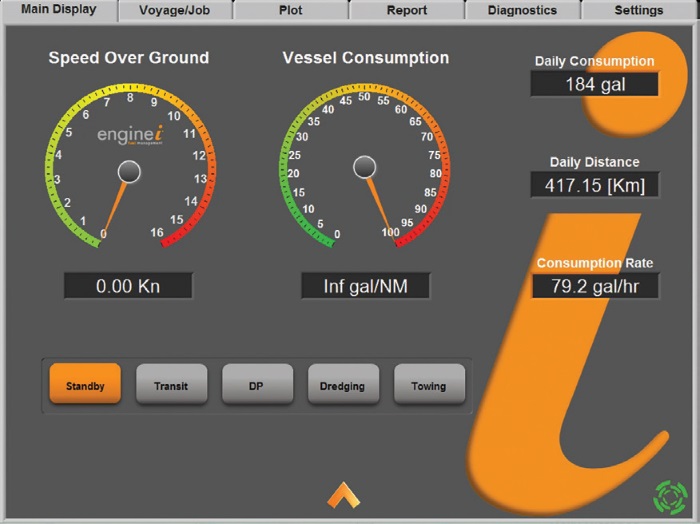This screenshot has height=524, width=700.
Task: Click the 0.00 Kn speed readout
Action: (128, 286)
